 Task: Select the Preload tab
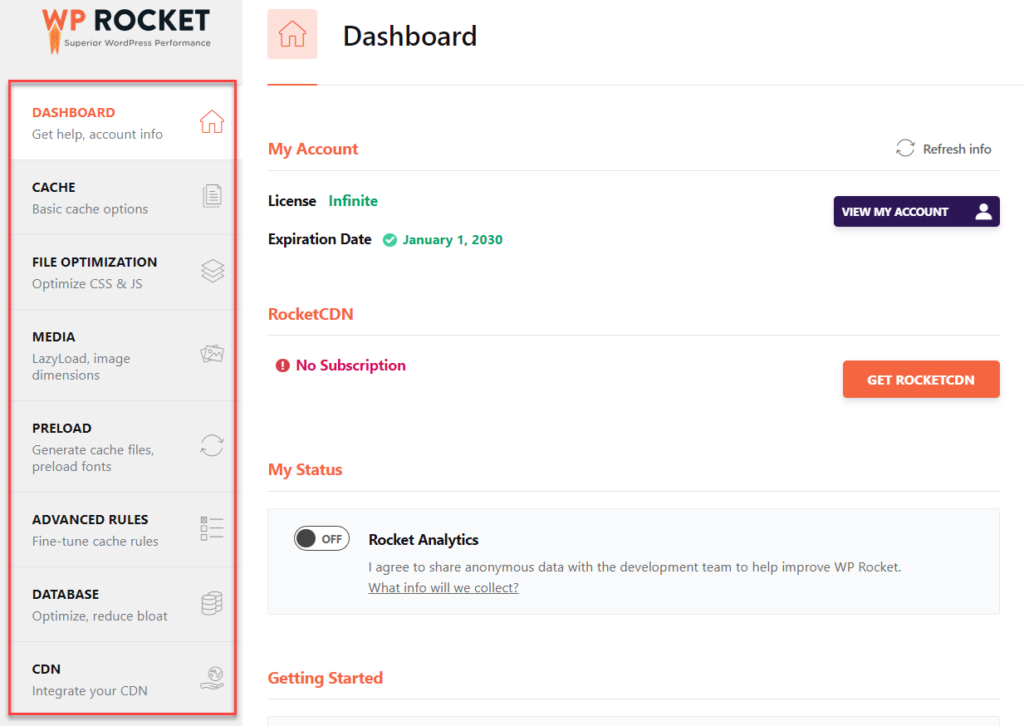pyautogui.click(x=123, y=447)
